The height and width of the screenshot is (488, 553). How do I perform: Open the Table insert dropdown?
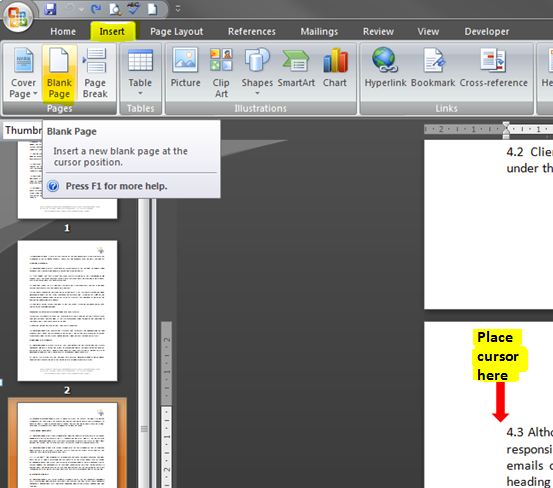[140, 73]
